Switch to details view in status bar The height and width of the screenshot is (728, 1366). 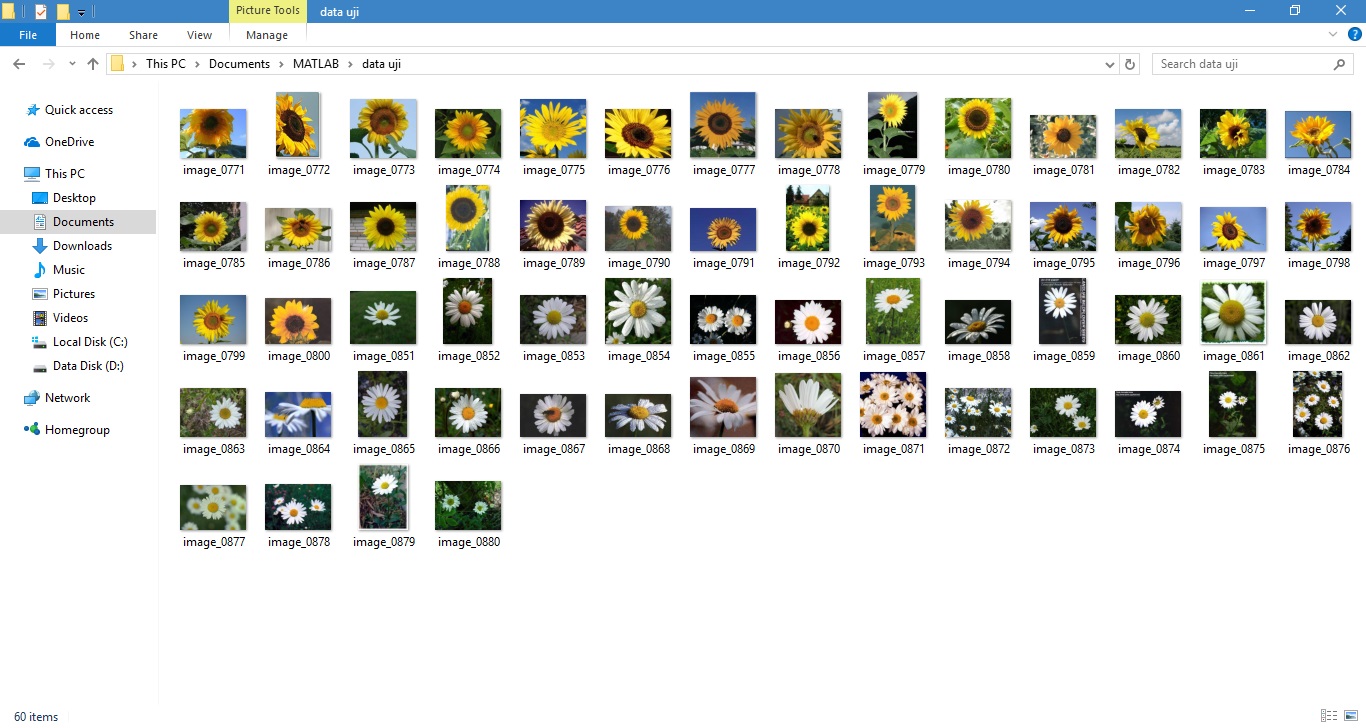(x=1328, y=716)
